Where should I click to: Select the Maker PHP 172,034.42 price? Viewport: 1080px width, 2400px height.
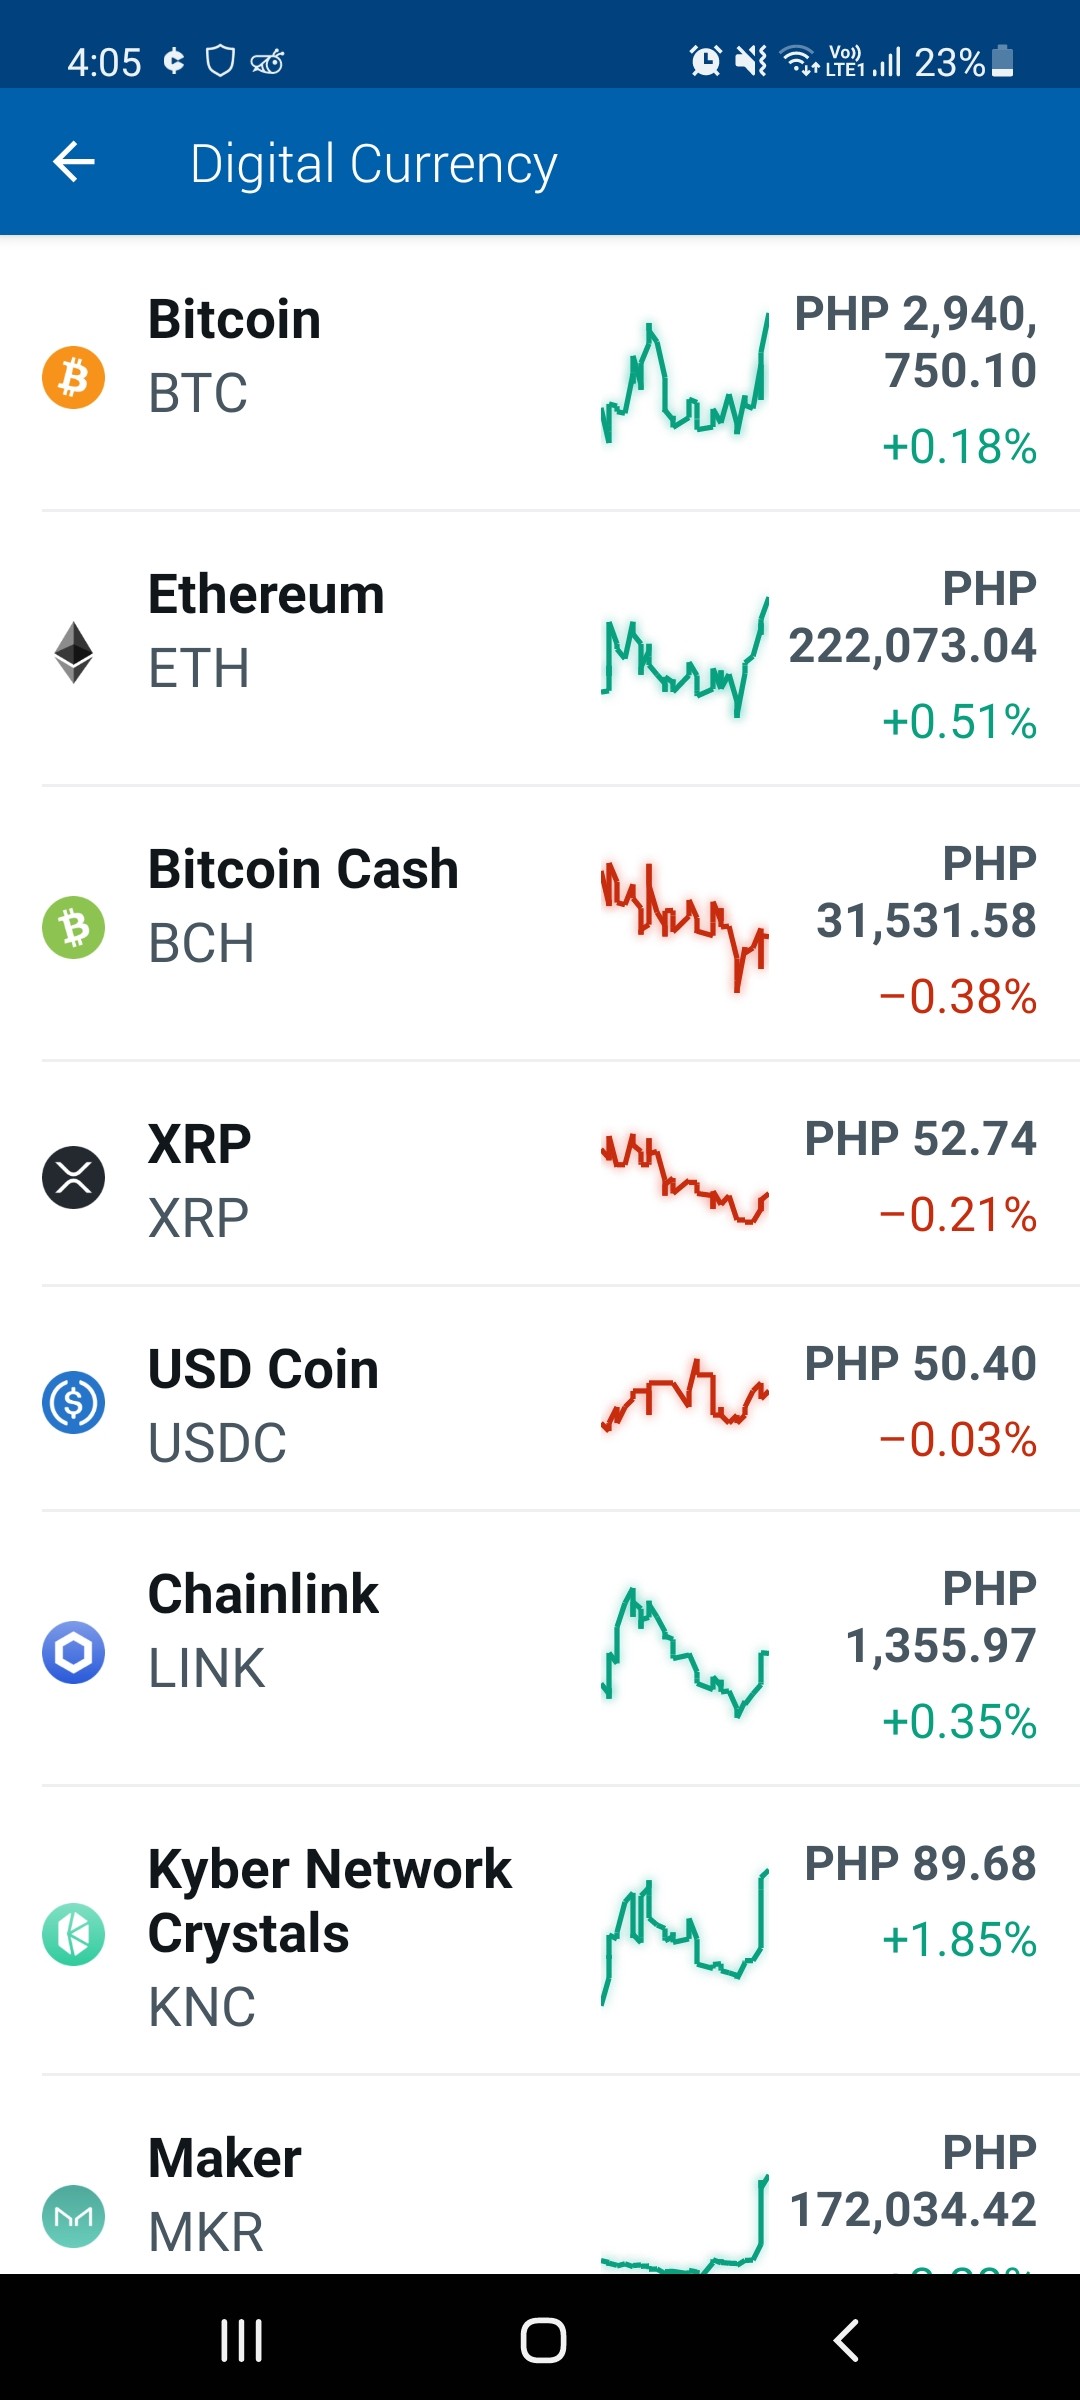[x=913, y=2181]
